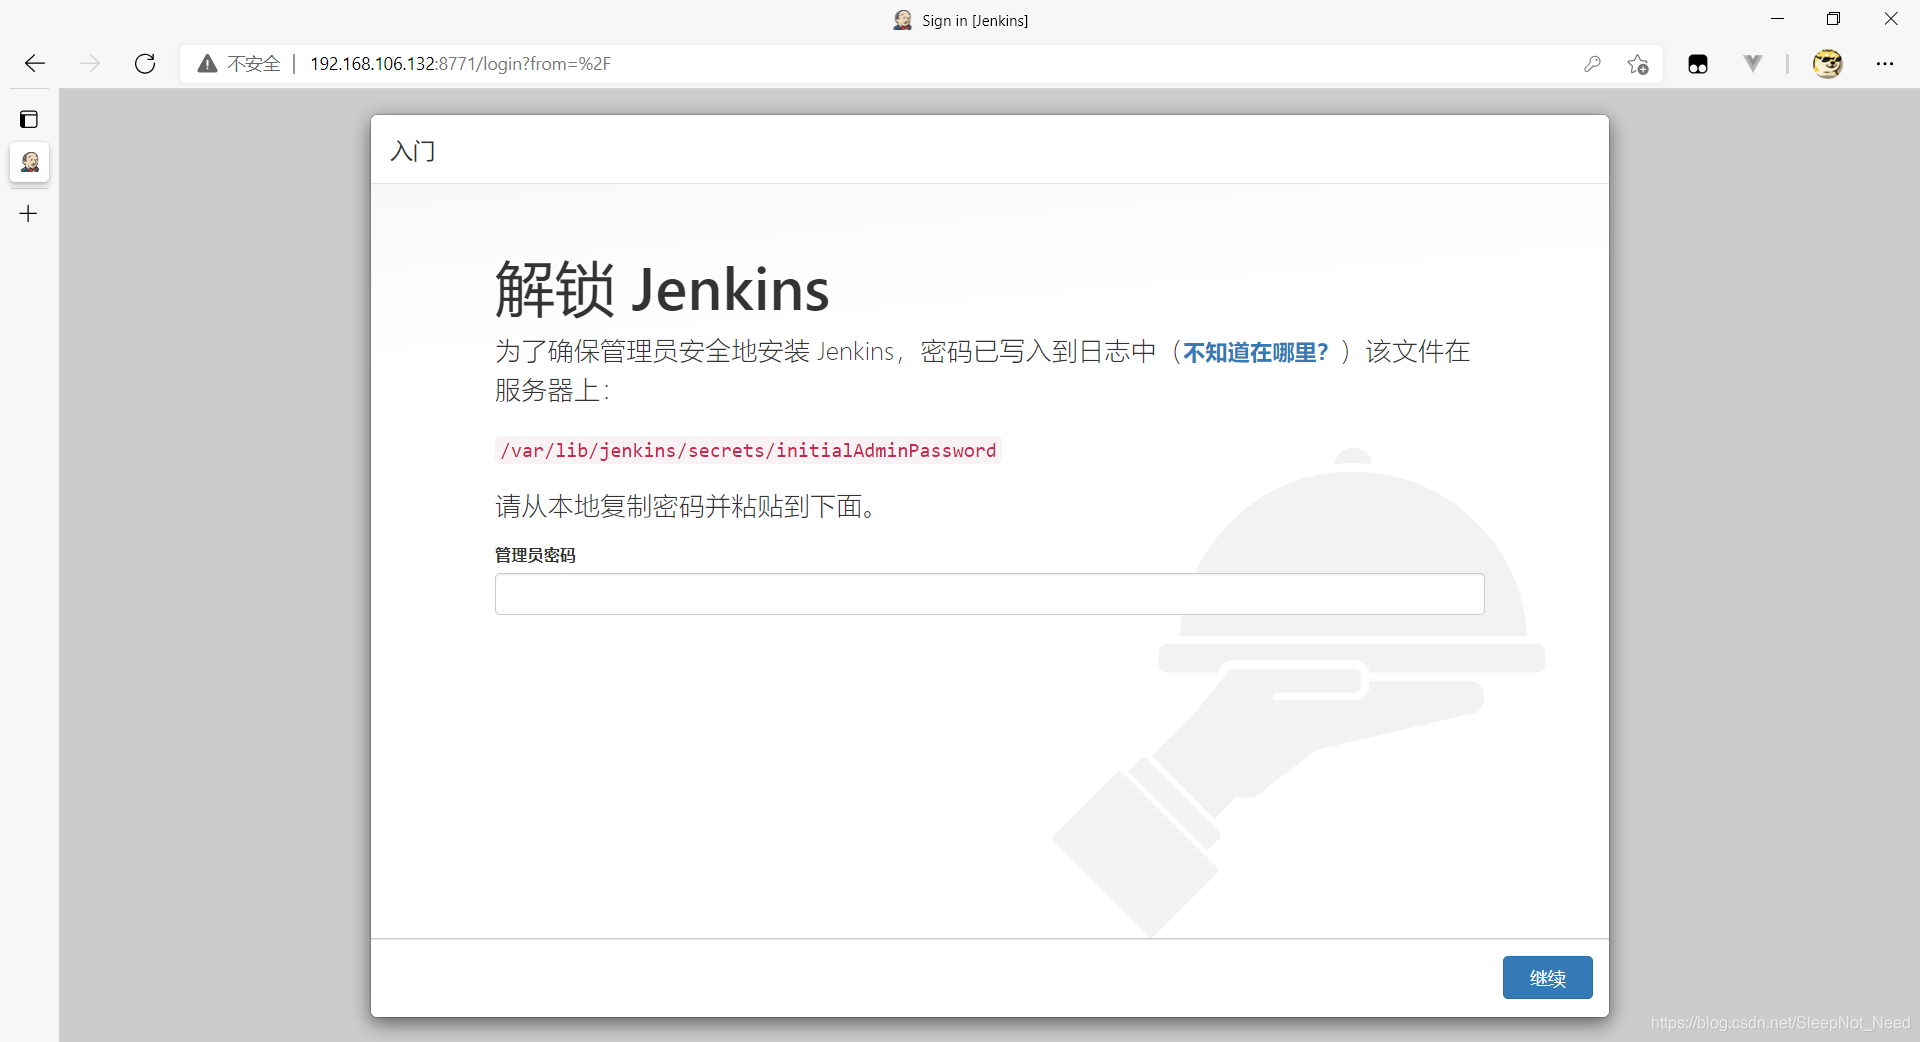Viewport: 1920px width, 1042px height.
Task: Click the Sign in [Jenkins] window title
Action: [x=975, y=20]
